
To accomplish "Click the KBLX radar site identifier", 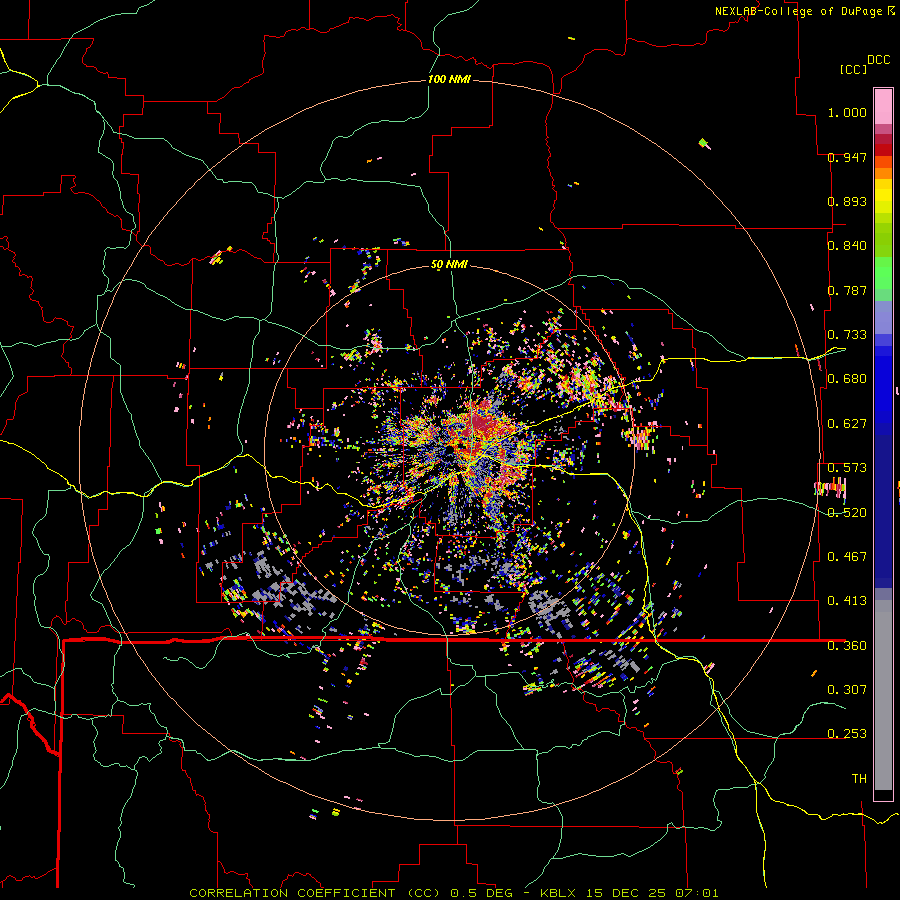I will (x=560, y=893).
